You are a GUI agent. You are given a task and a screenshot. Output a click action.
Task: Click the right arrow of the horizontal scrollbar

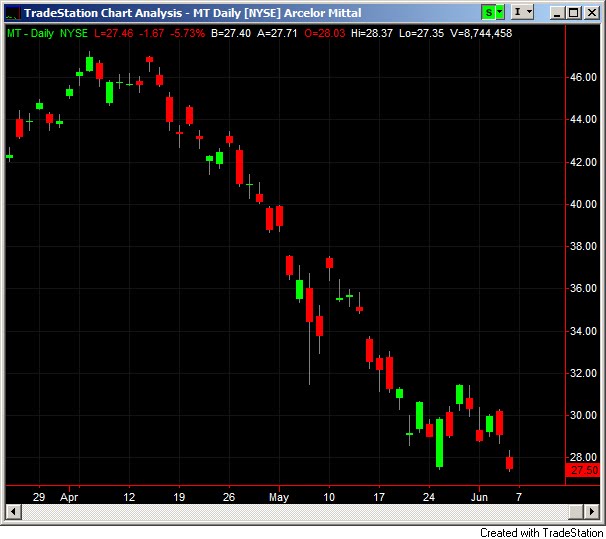point(592,512)
